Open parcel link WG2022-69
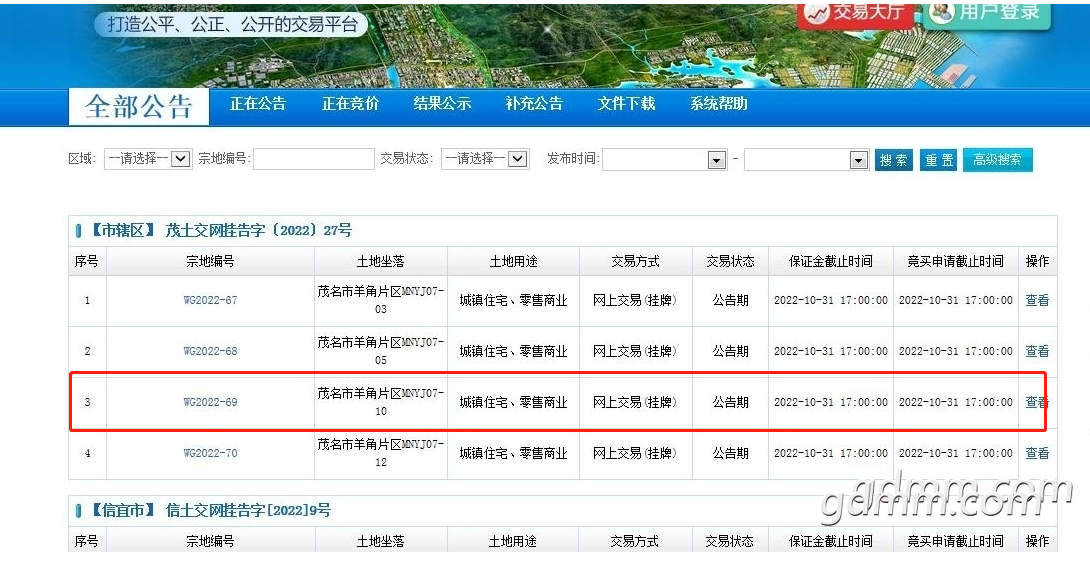The width and height of the screenshot is (1090, 565). [x=210, y=402]
